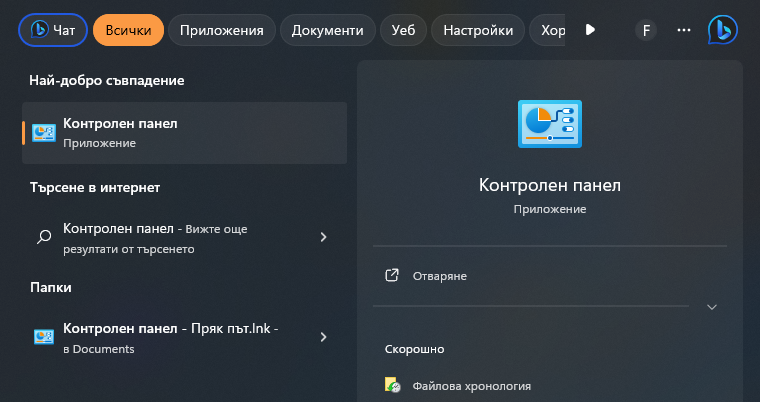Viewport: 760px width, 402px height.
Task: Click the Контролен панел title in preview pane
Action: [550, 185]
